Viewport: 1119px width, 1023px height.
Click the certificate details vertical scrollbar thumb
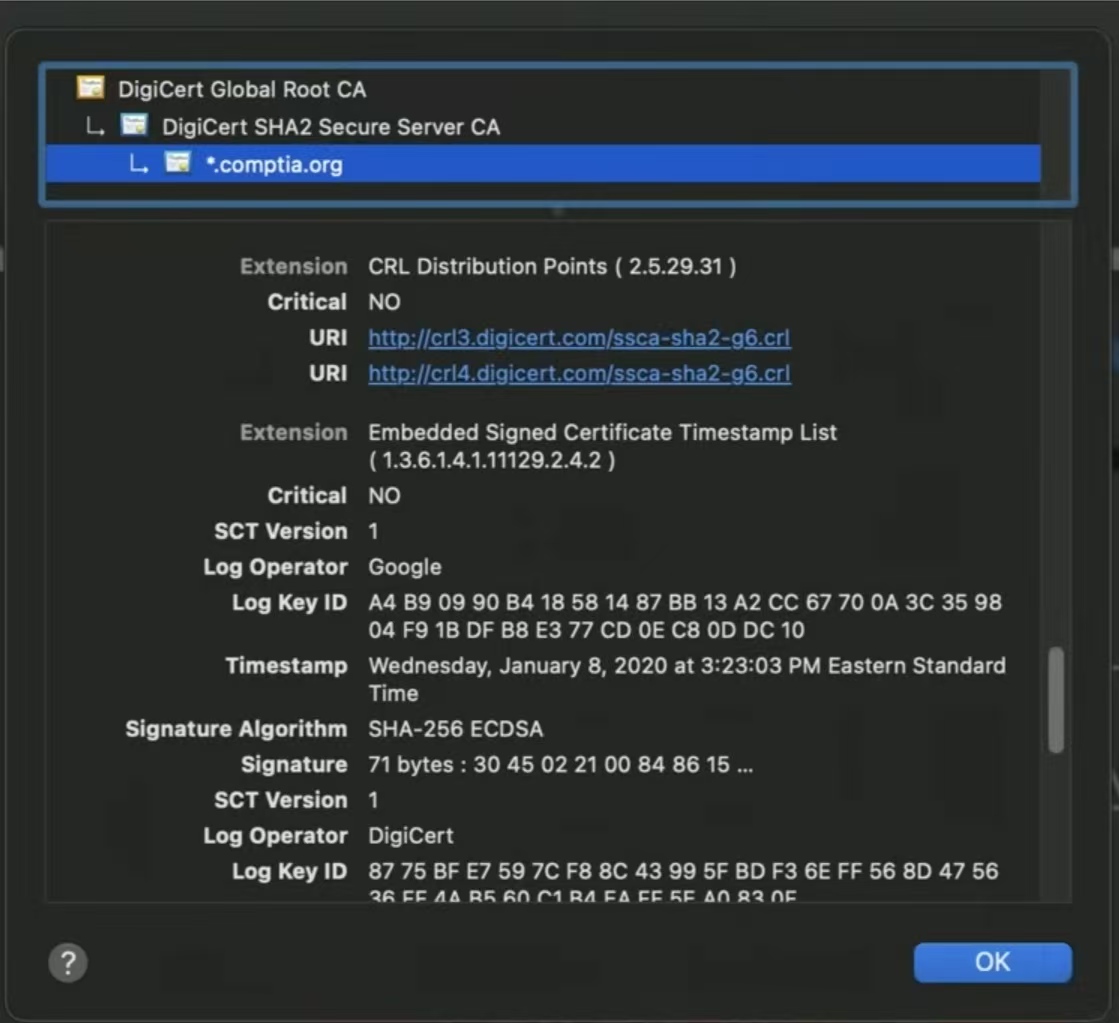(1056, 700)
